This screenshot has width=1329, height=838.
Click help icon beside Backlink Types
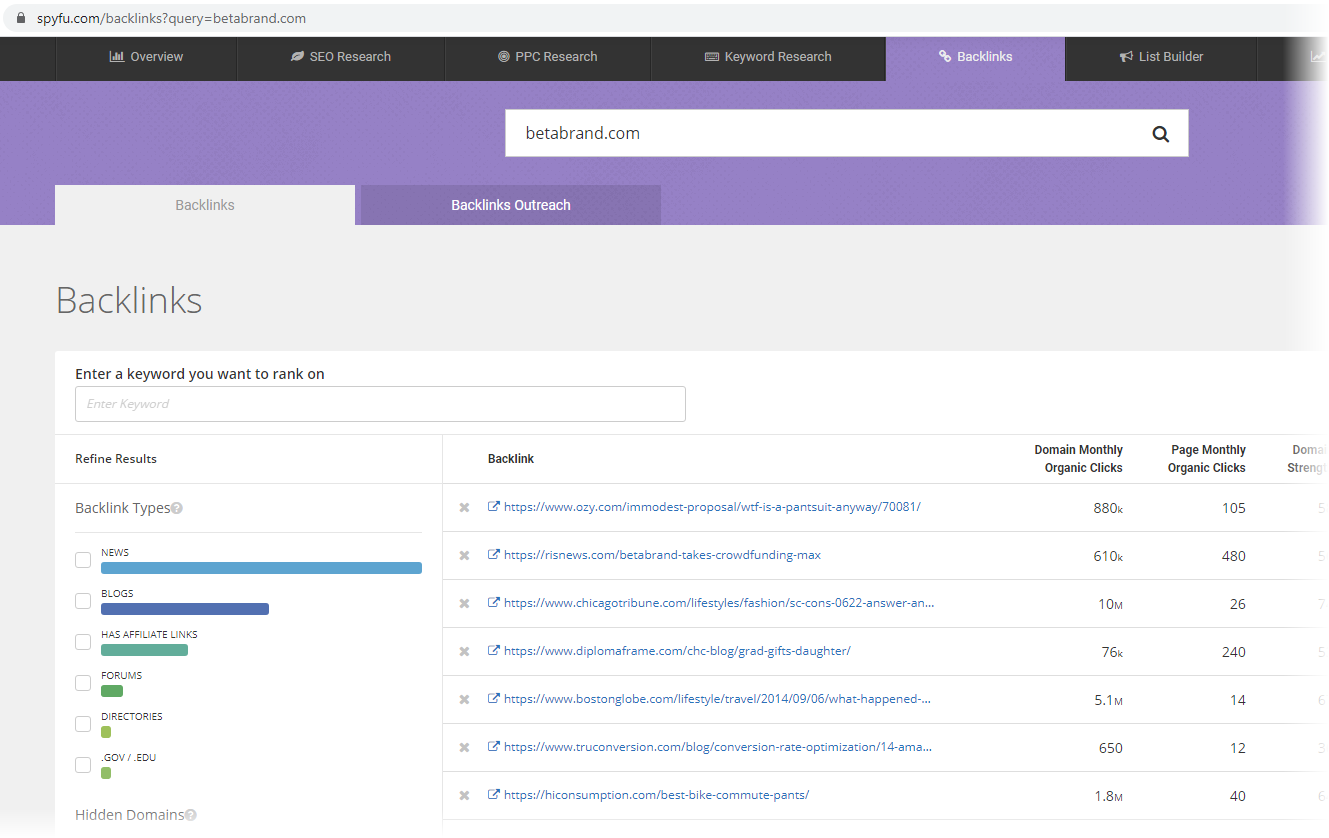[x=177, y=508]
